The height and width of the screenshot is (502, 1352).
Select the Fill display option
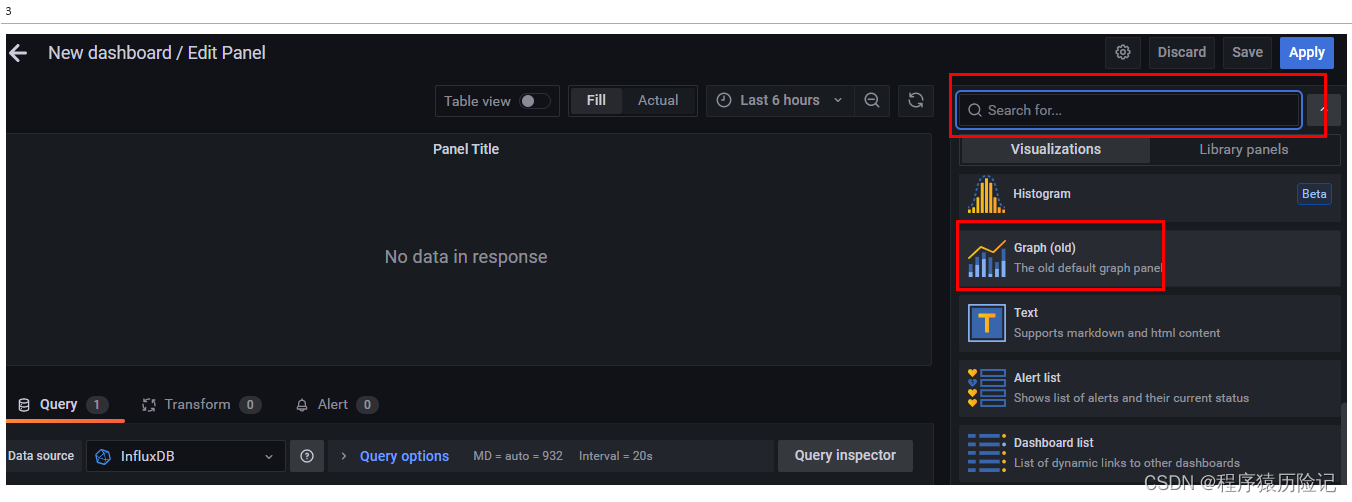click(596, 100)
